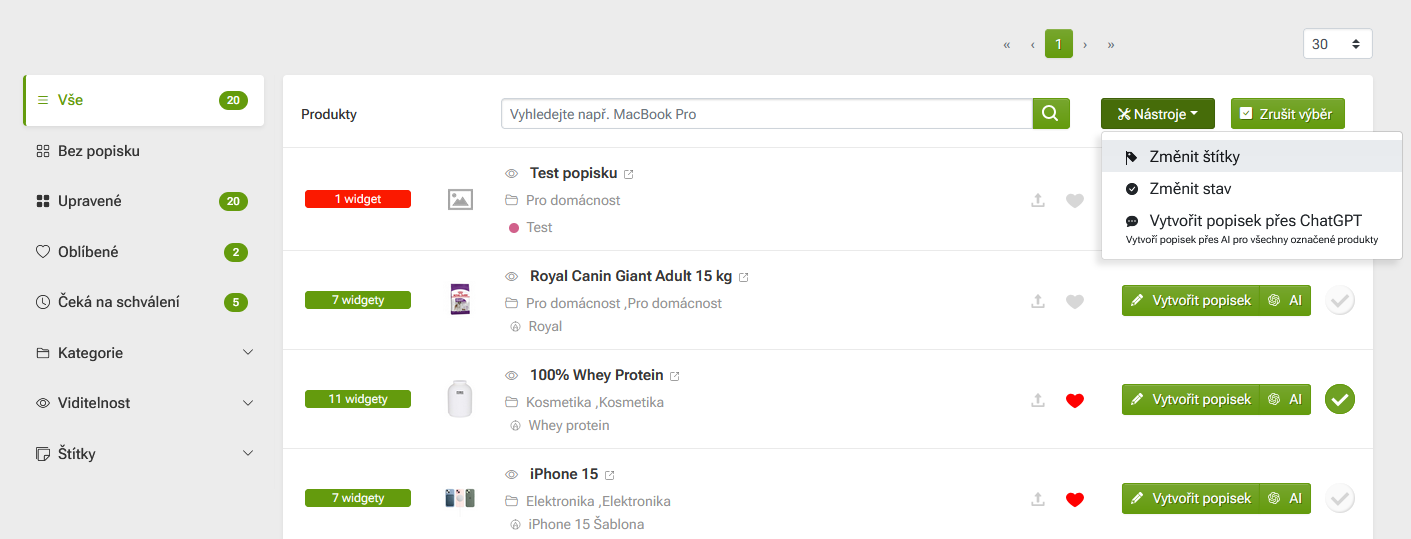Viewport: 1411px width, 539px height.
Task: Click upload icon for iPhone 15
Action: pos(1038,499)
